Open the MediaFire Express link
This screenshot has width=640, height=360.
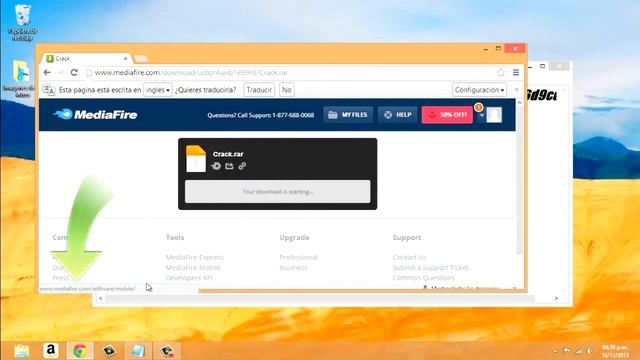point(194,257)
